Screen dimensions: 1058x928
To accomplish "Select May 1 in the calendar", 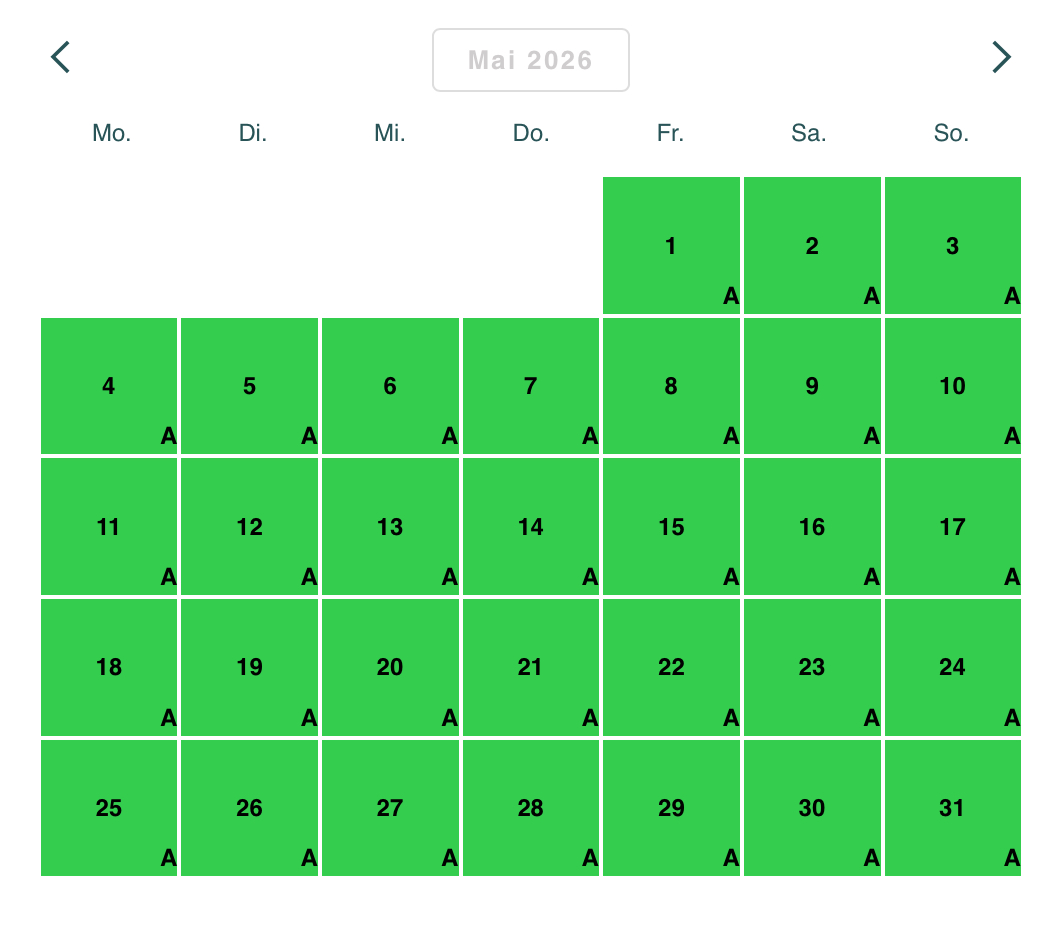I will click(671, 246).
